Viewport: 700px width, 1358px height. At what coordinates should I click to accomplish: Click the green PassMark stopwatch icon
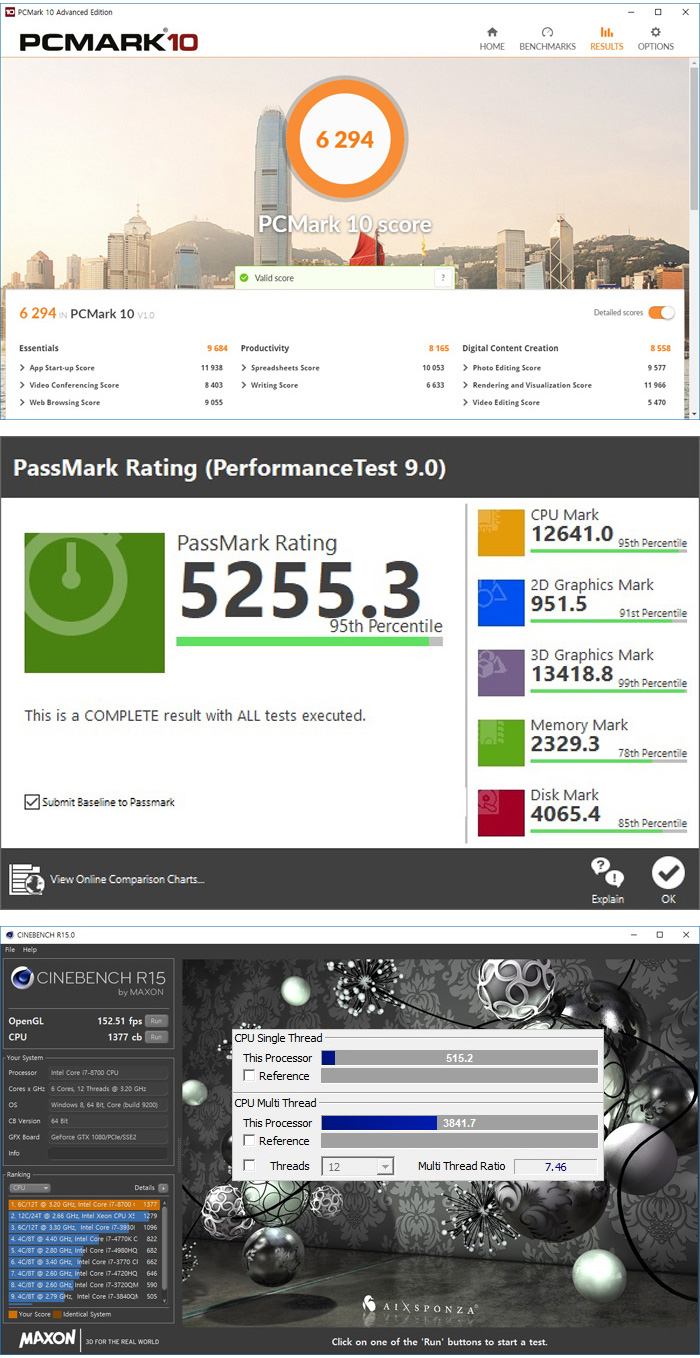tap(95, 602)
